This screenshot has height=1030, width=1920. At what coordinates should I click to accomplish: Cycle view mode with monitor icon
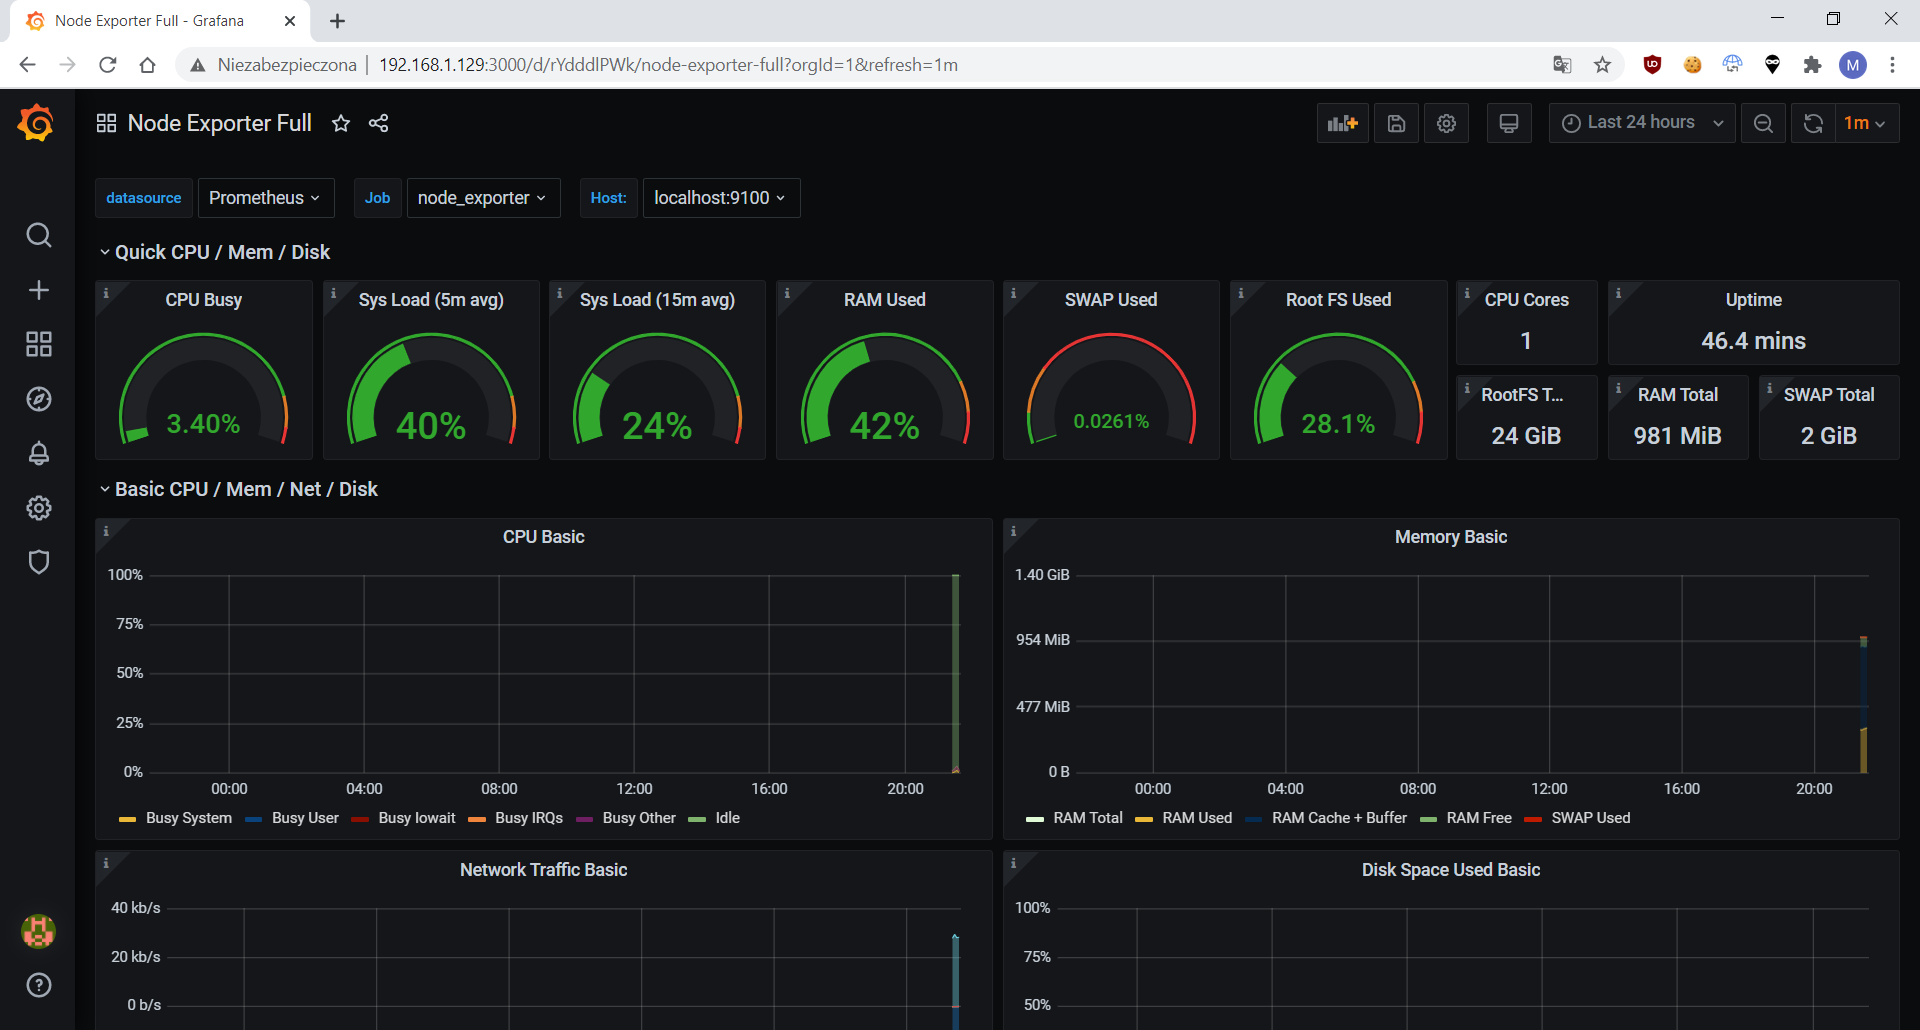pos(1509,123)
